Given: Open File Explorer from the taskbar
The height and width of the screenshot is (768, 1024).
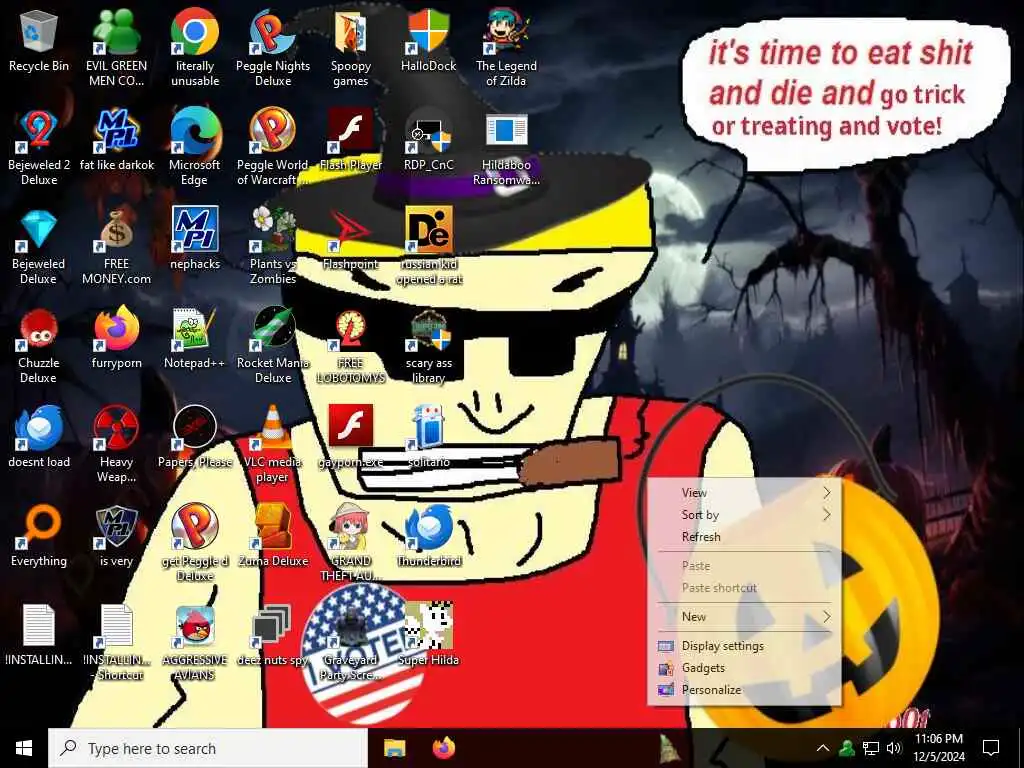Looking at the screenshot, I should pyautogui.click(x=394, y=748).
